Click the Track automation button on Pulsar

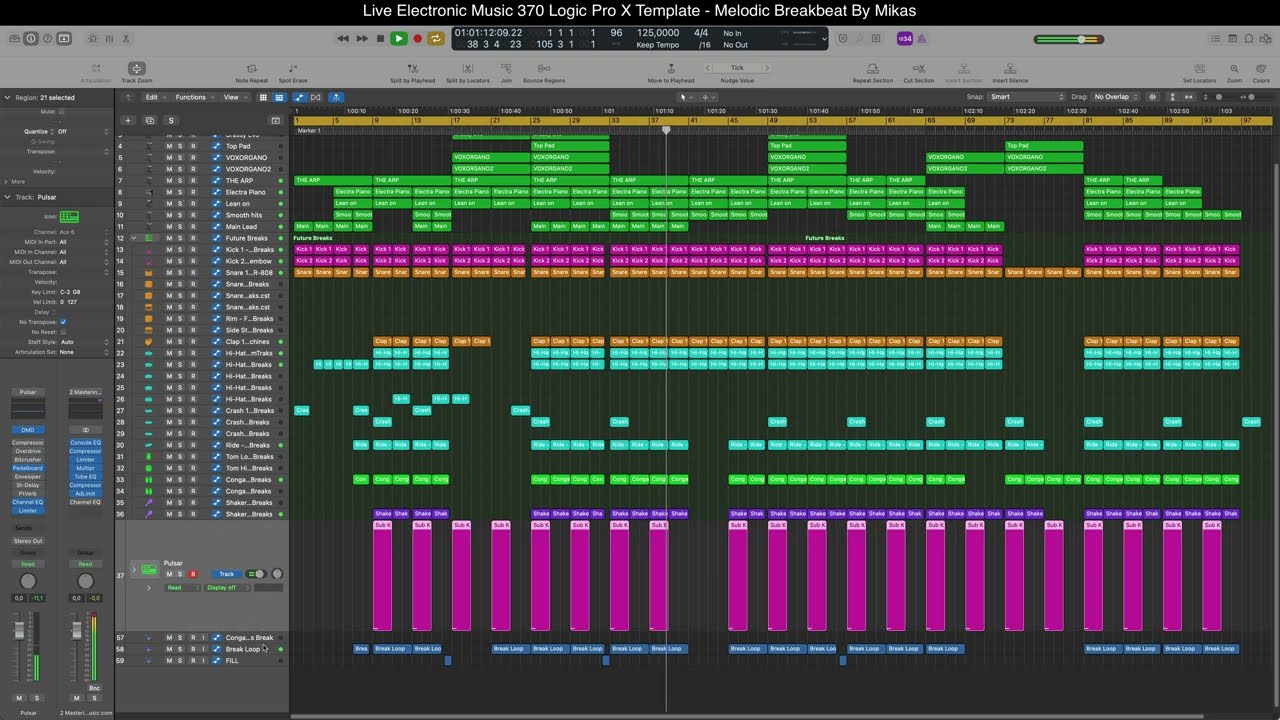227,574
